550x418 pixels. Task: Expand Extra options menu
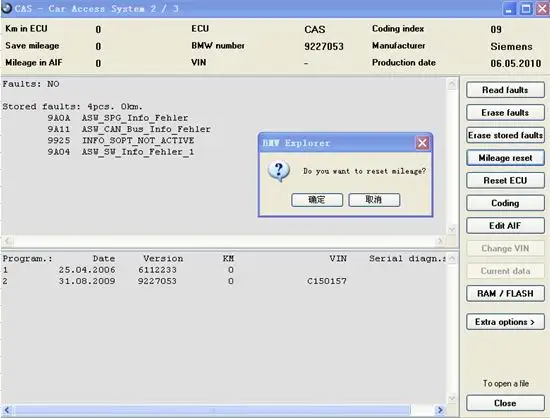point(505,322)
